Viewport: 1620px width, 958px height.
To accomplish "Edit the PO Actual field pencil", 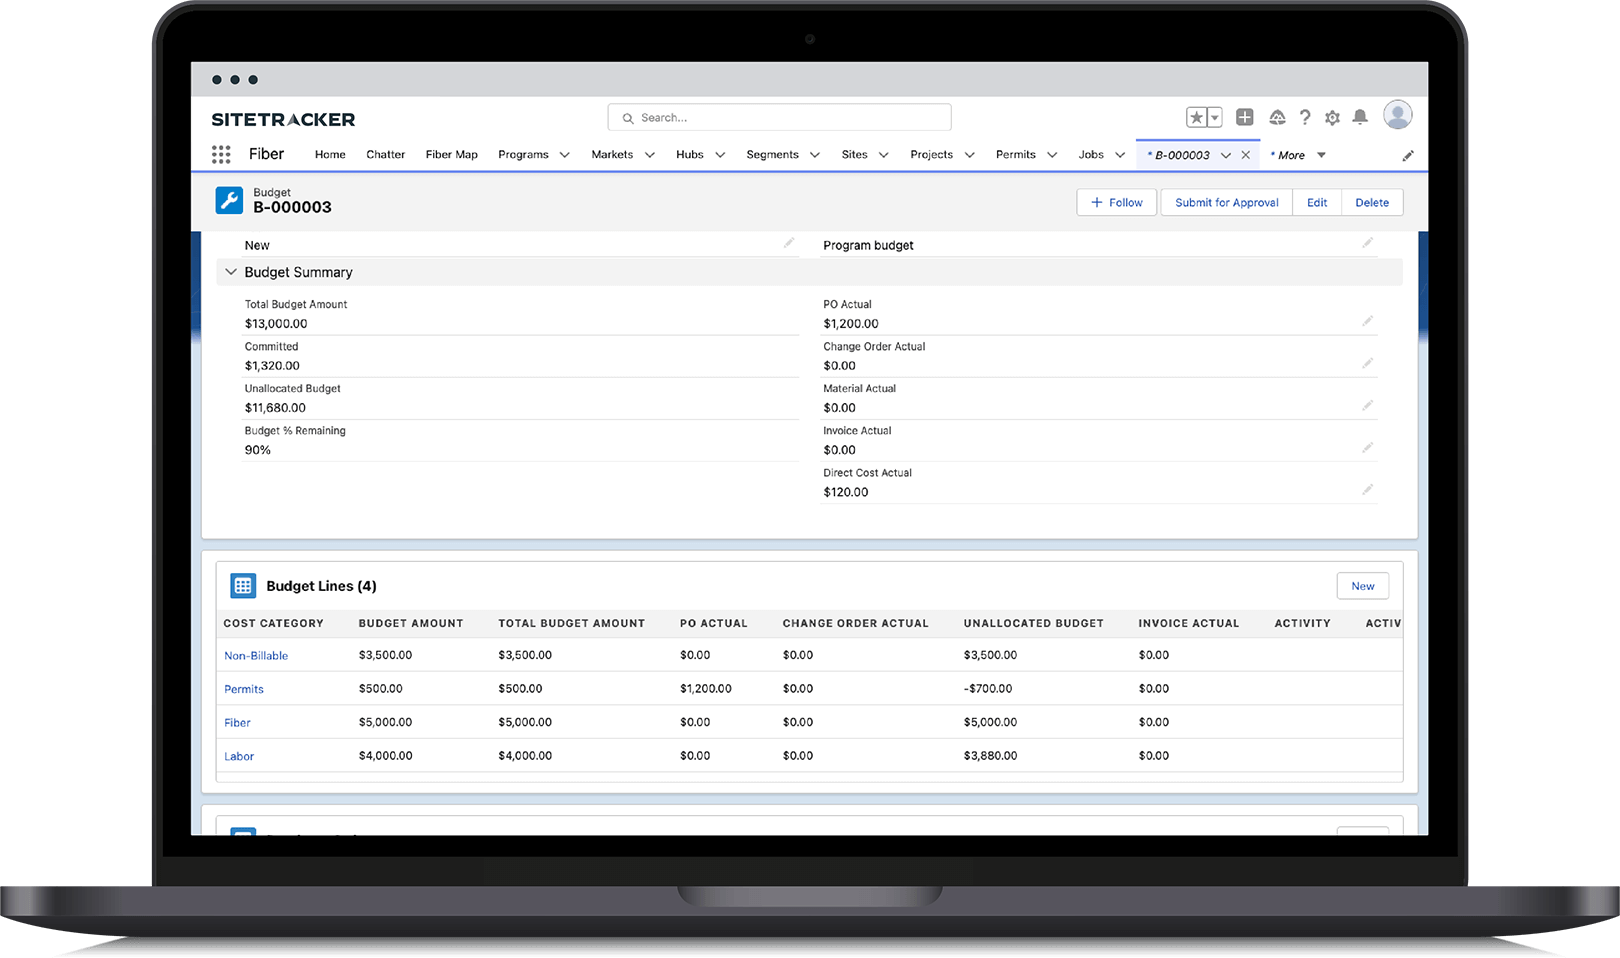I will tap(1367, 321).
